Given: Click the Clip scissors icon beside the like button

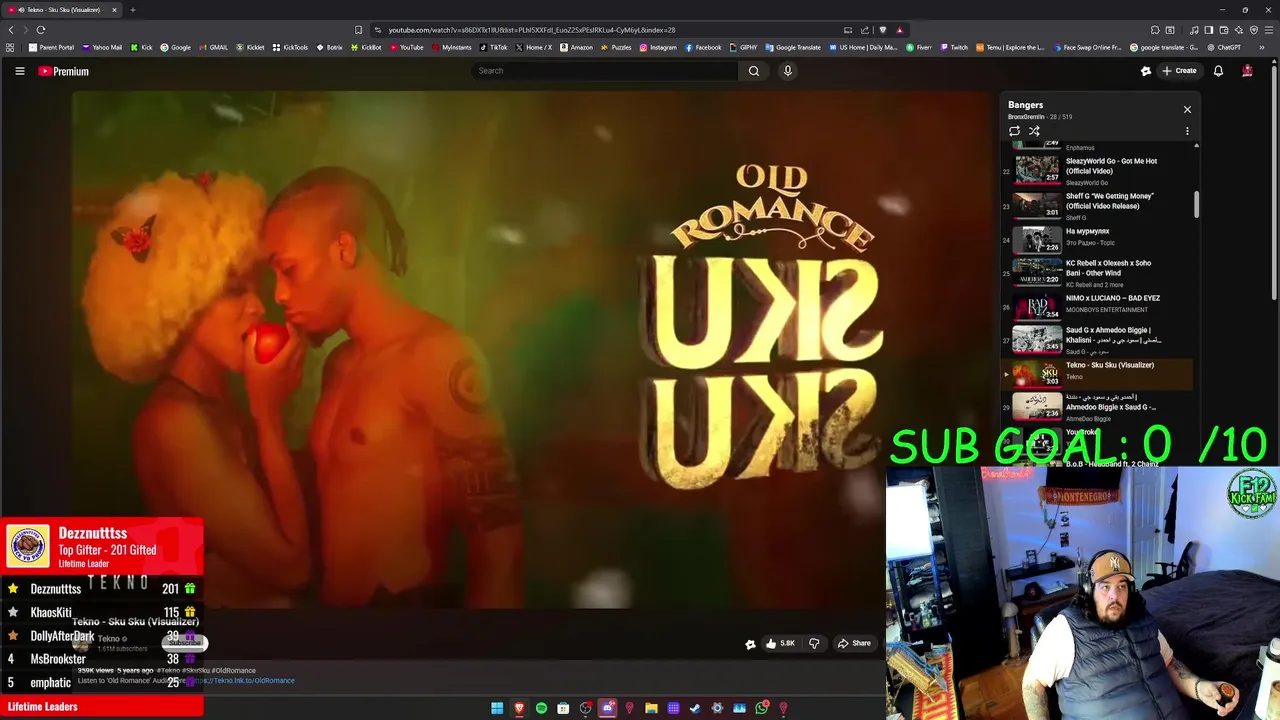Looking at the screenshot, I should [750, 644].
